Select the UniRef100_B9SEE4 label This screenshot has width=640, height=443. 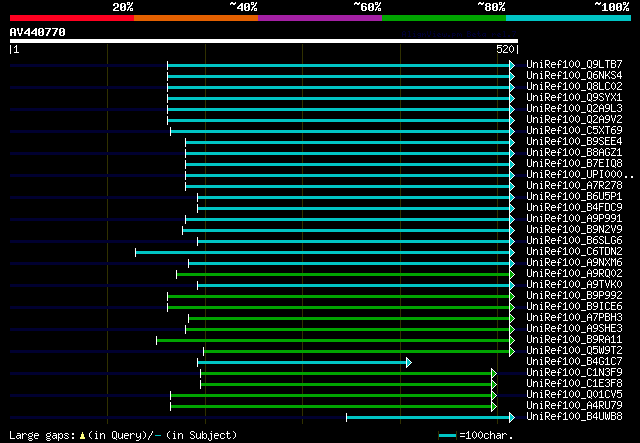[x=574, y=142]
